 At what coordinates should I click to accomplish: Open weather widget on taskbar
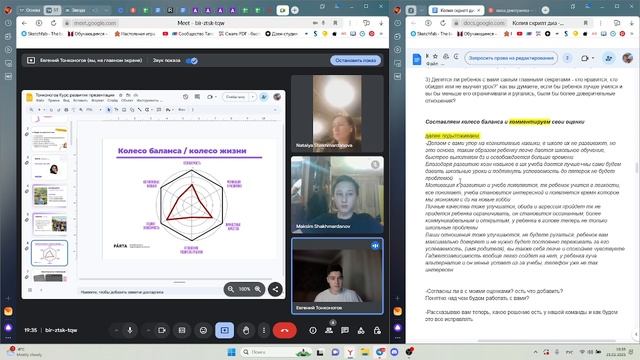(24, 352)
